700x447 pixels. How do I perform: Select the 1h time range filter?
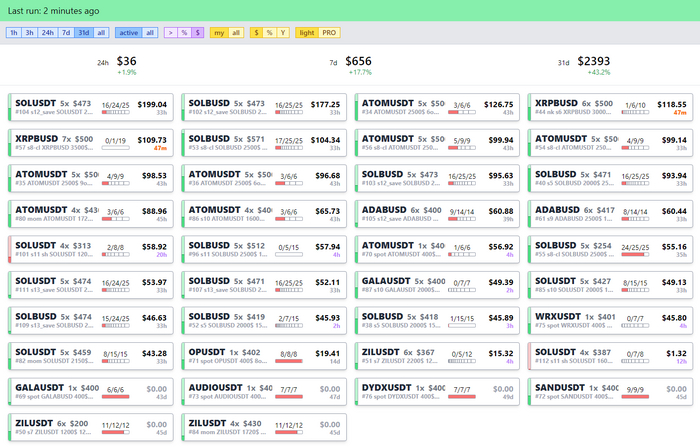[x=14, y=33]
